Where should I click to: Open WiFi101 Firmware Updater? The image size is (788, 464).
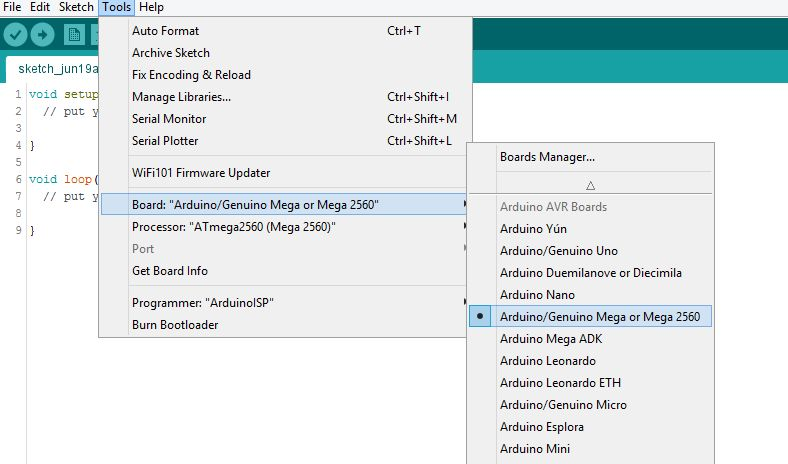285,173
